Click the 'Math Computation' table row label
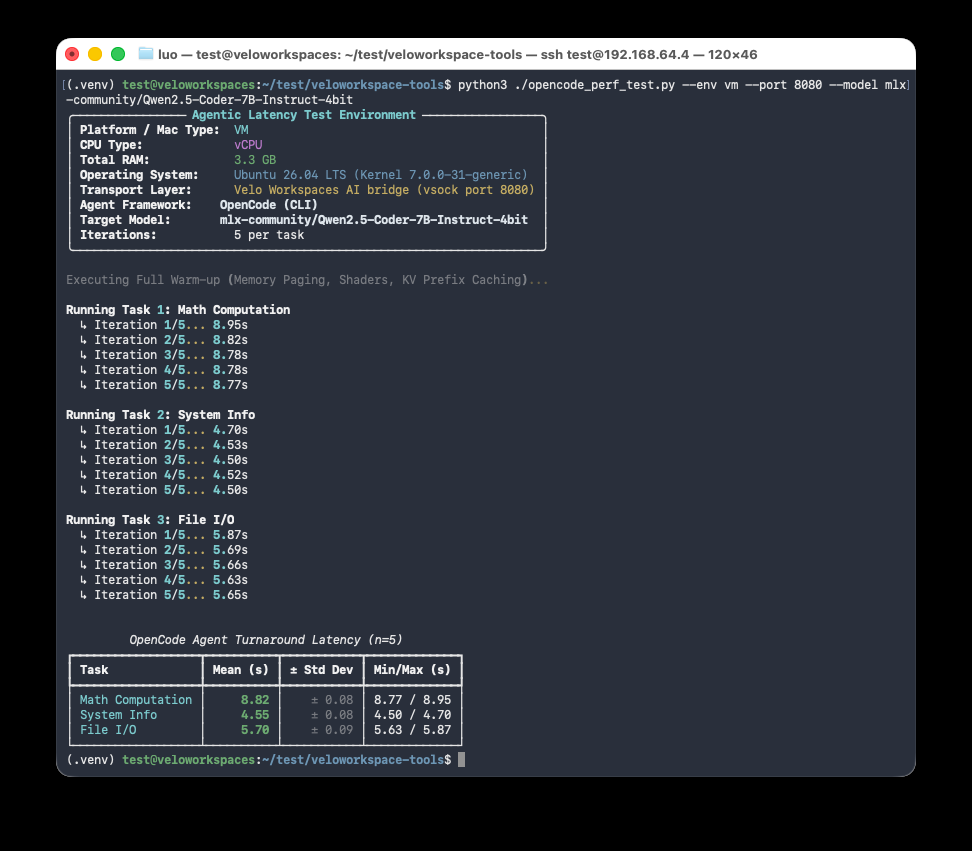The height and width of the screenshot is (851, 972). click(x=136, y=700)
